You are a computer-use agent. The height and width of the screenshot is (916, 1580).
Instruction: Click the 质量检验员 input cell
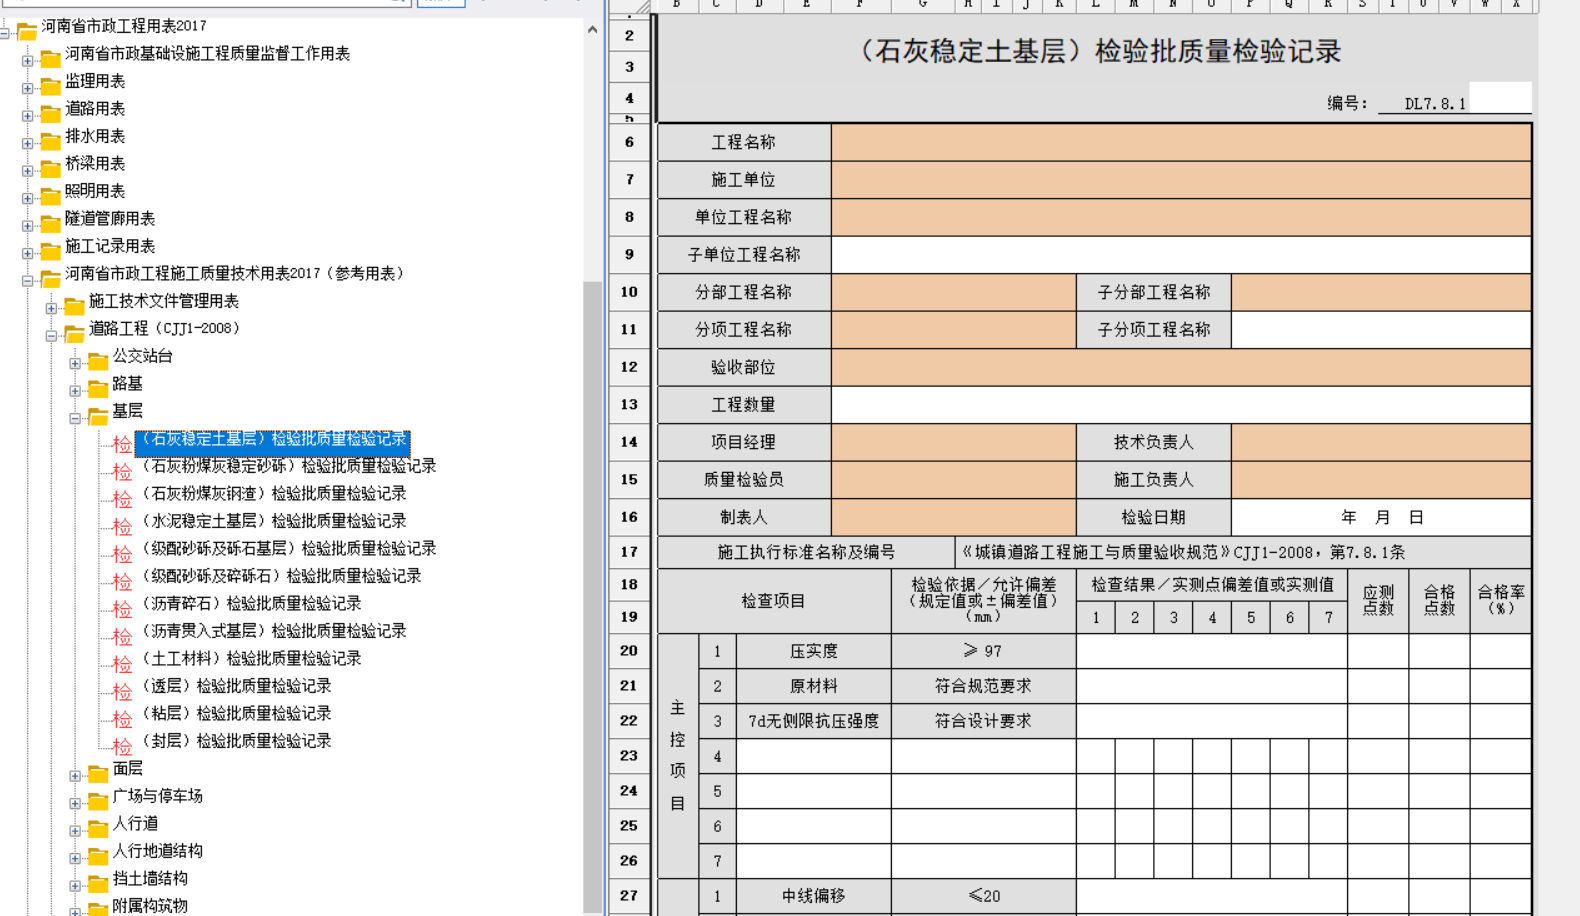[x=954, y=480]
